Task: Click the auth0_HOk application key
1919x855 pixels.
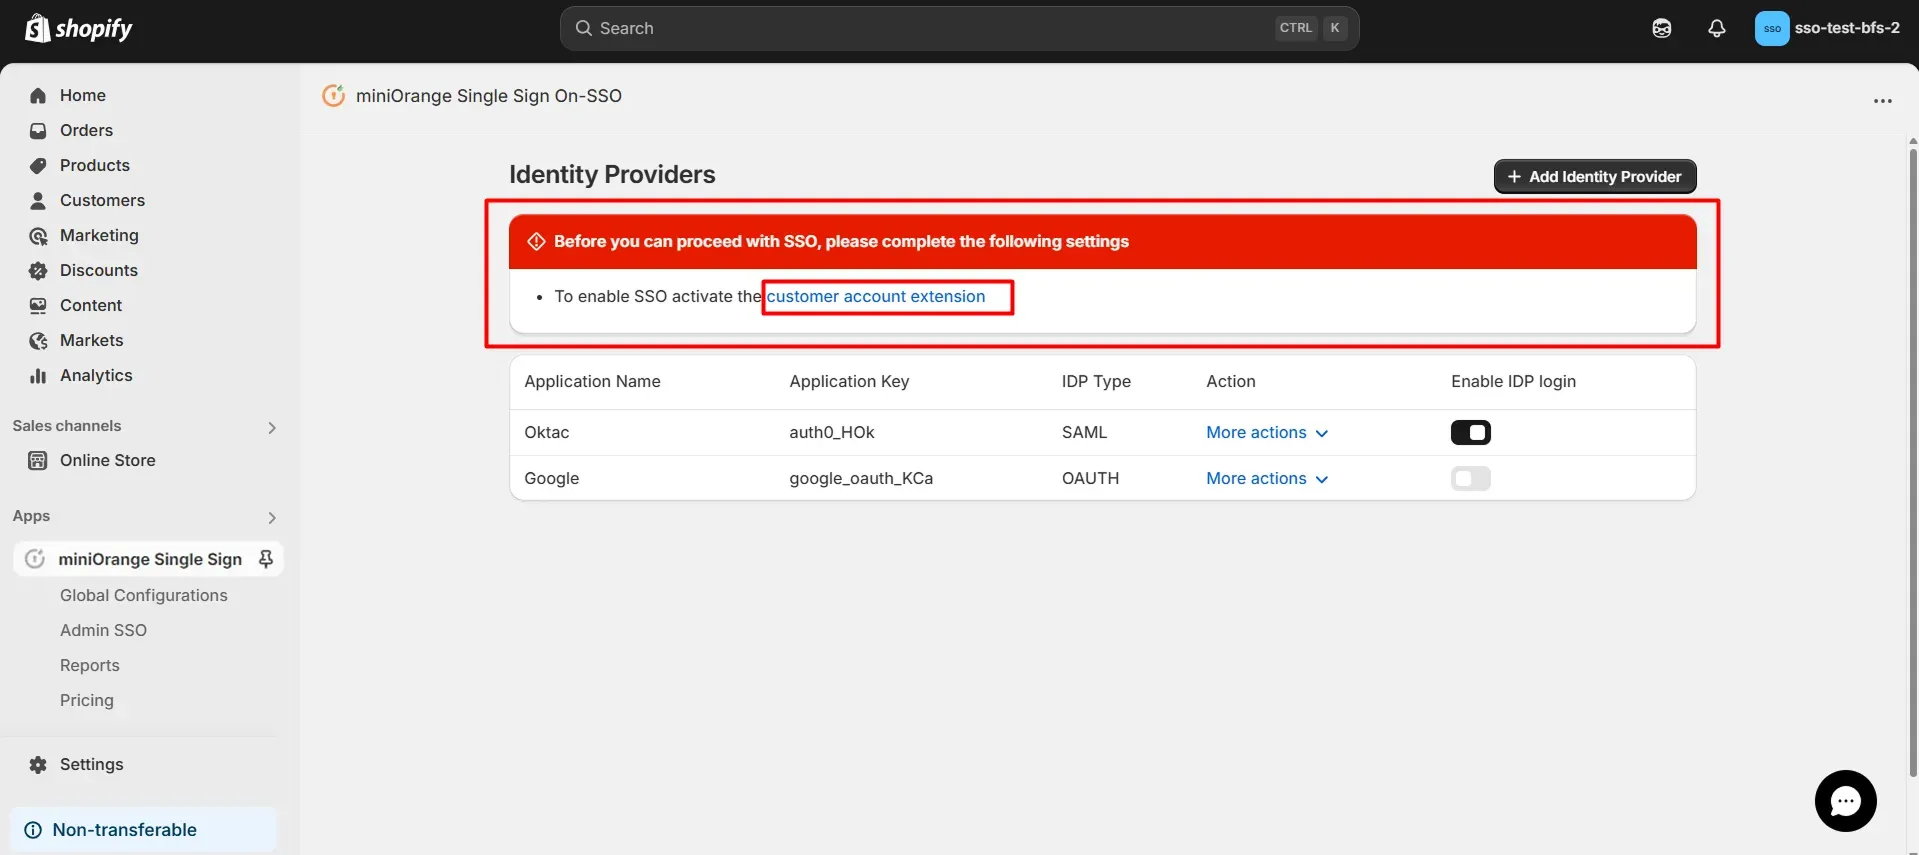Action: (832, 432)
